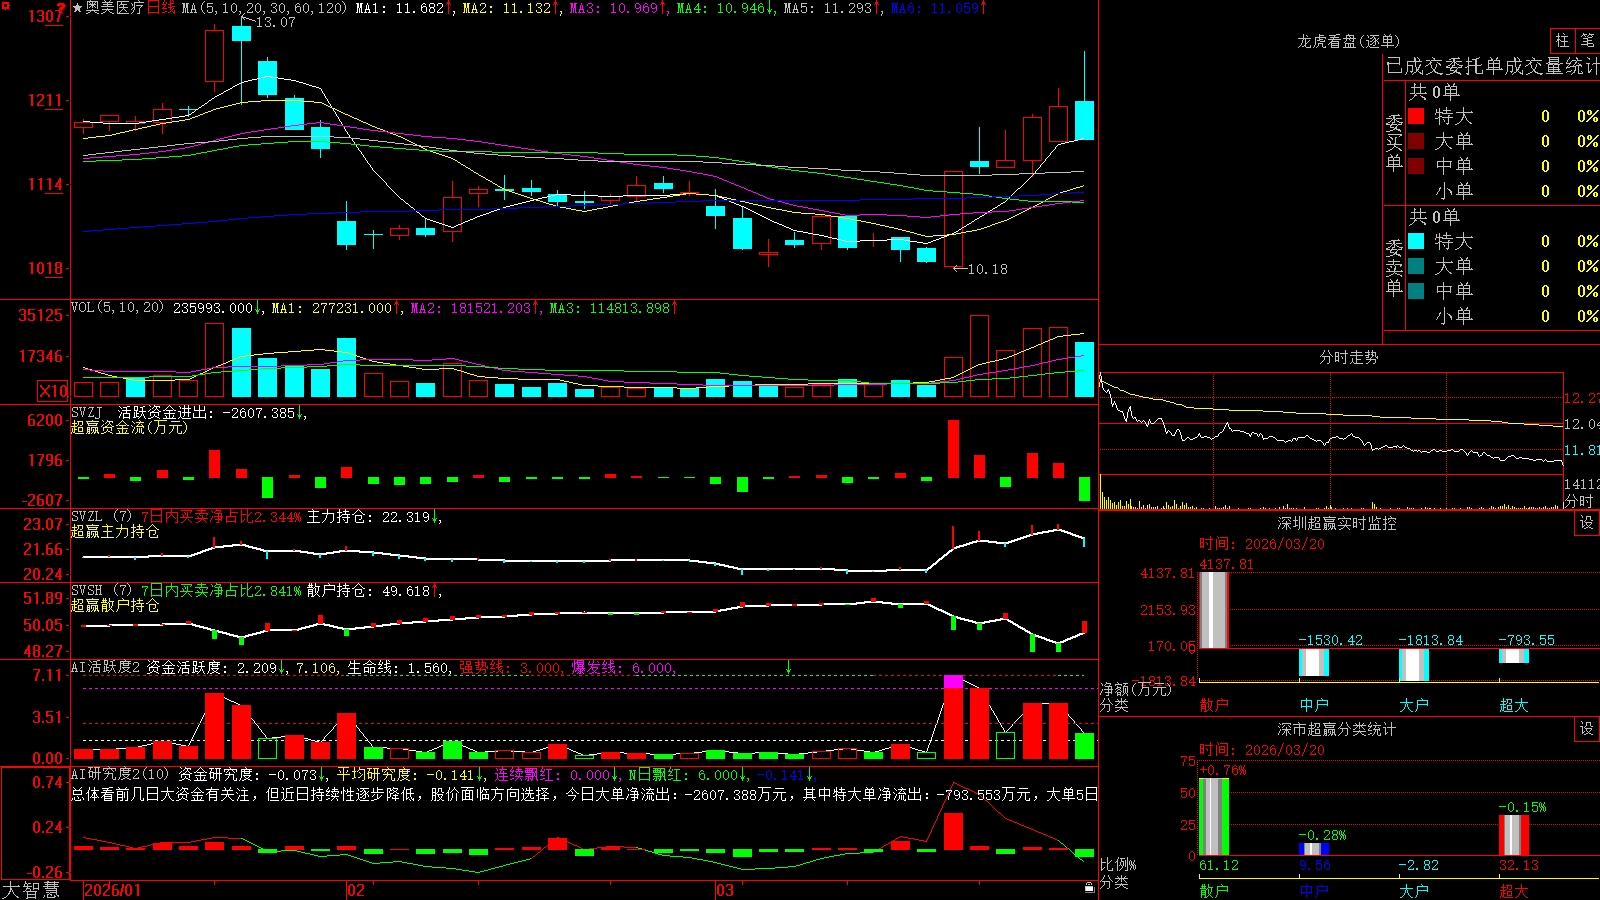
Task: Click the 03 month marker on timeline
Action: coord(724,890)
